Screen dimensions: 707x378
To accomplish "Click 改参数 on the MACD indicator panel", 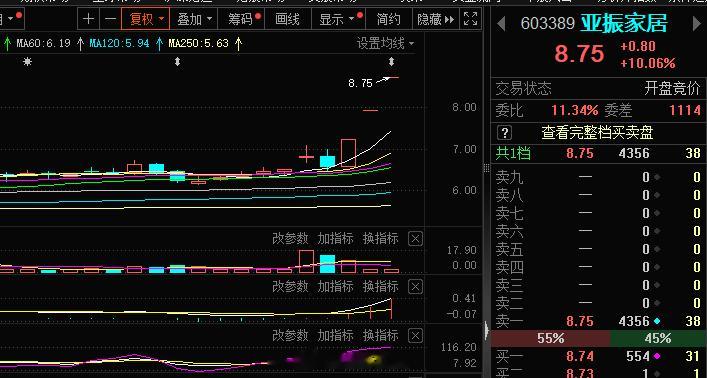I will [x=290, y=286].
